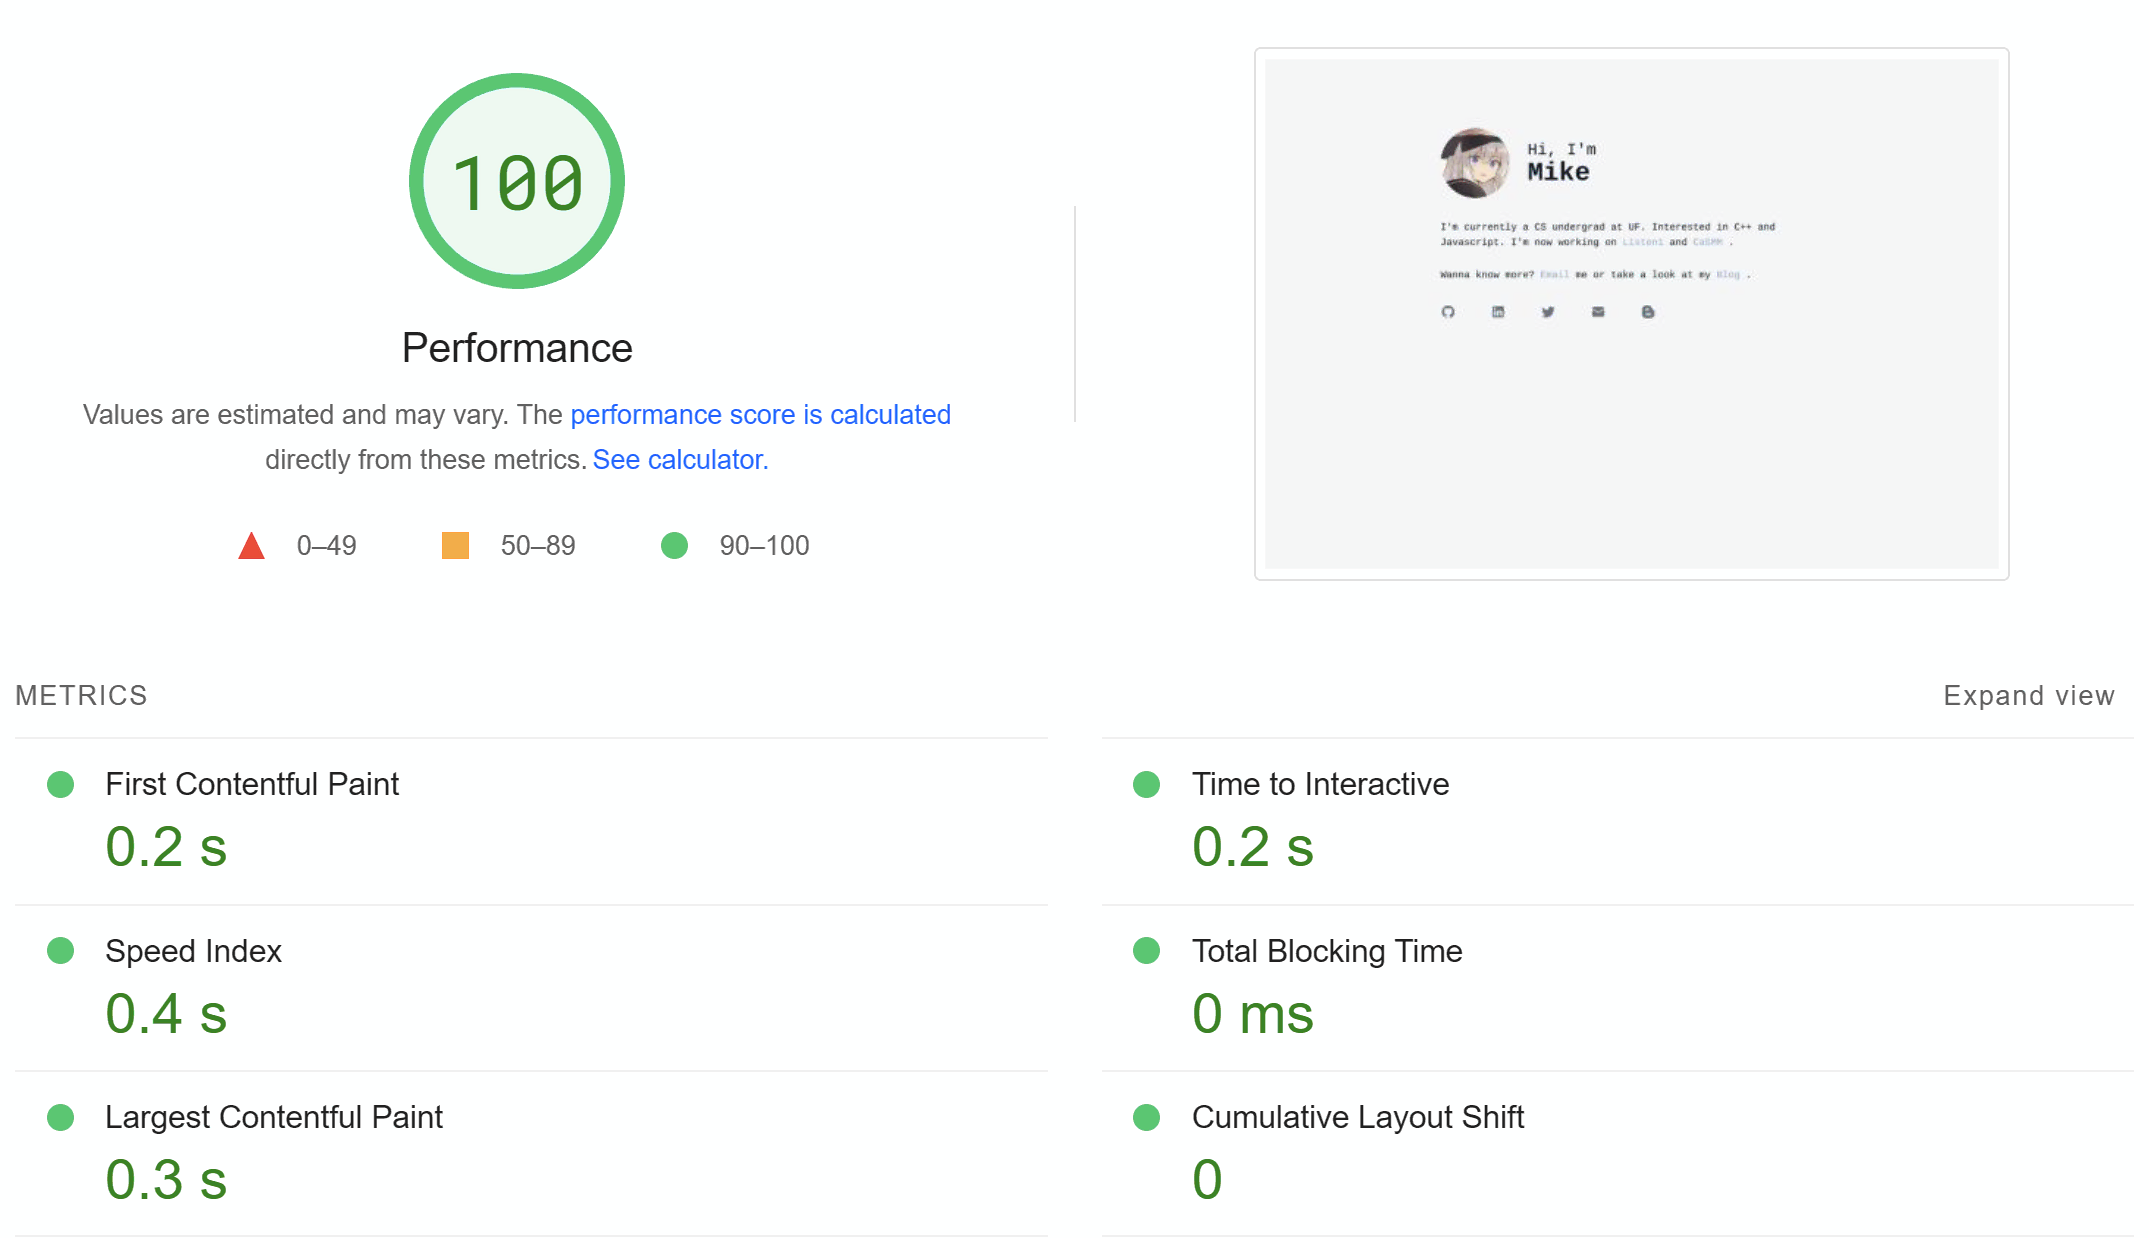
Task: Open the 'See calculator.' link
Action: tap(680, 460)
